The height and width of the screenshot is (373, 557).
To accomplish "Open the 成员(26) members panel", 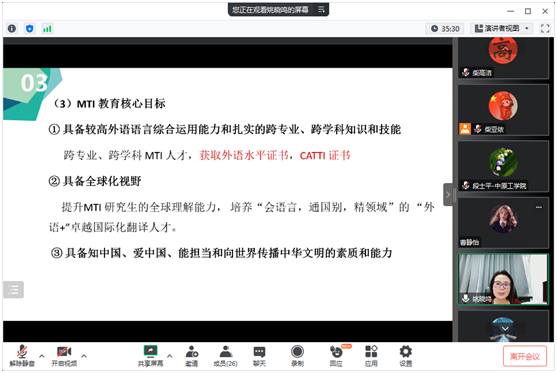I will point(225,356).
